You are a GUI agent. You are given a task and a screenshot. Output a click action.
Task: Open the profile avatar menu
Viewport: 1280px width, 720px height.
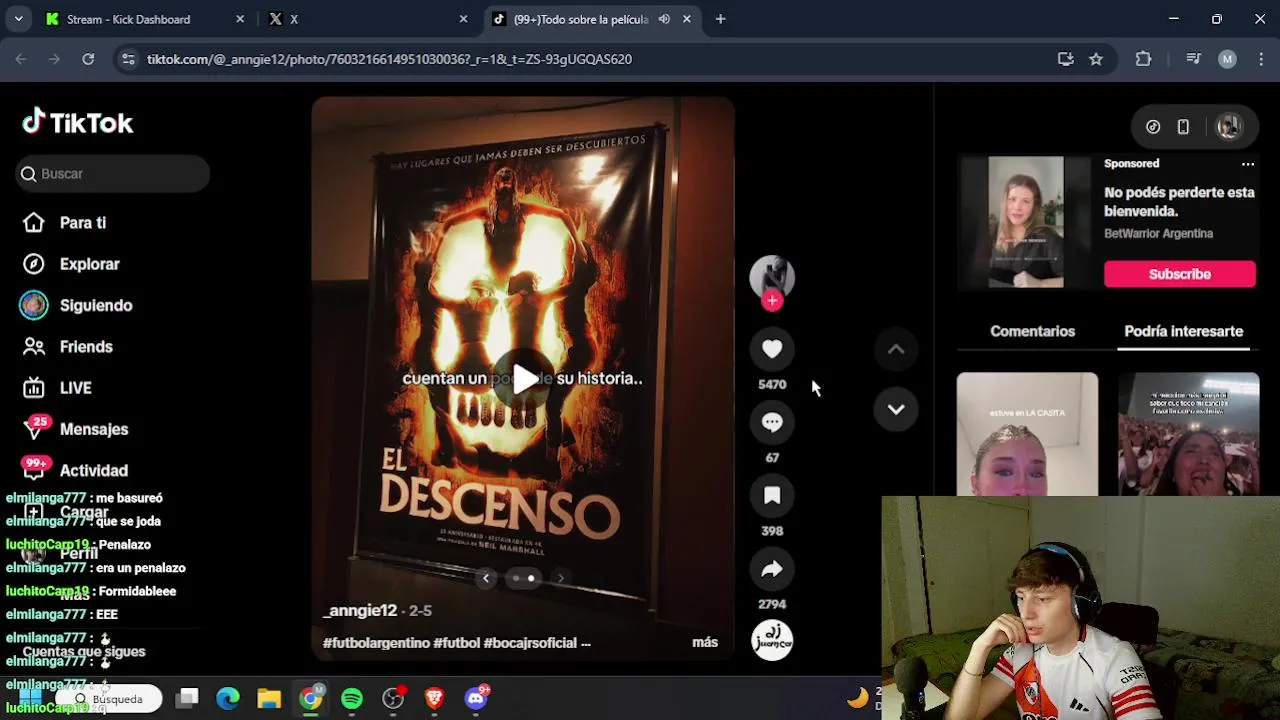click(1228, 127)
